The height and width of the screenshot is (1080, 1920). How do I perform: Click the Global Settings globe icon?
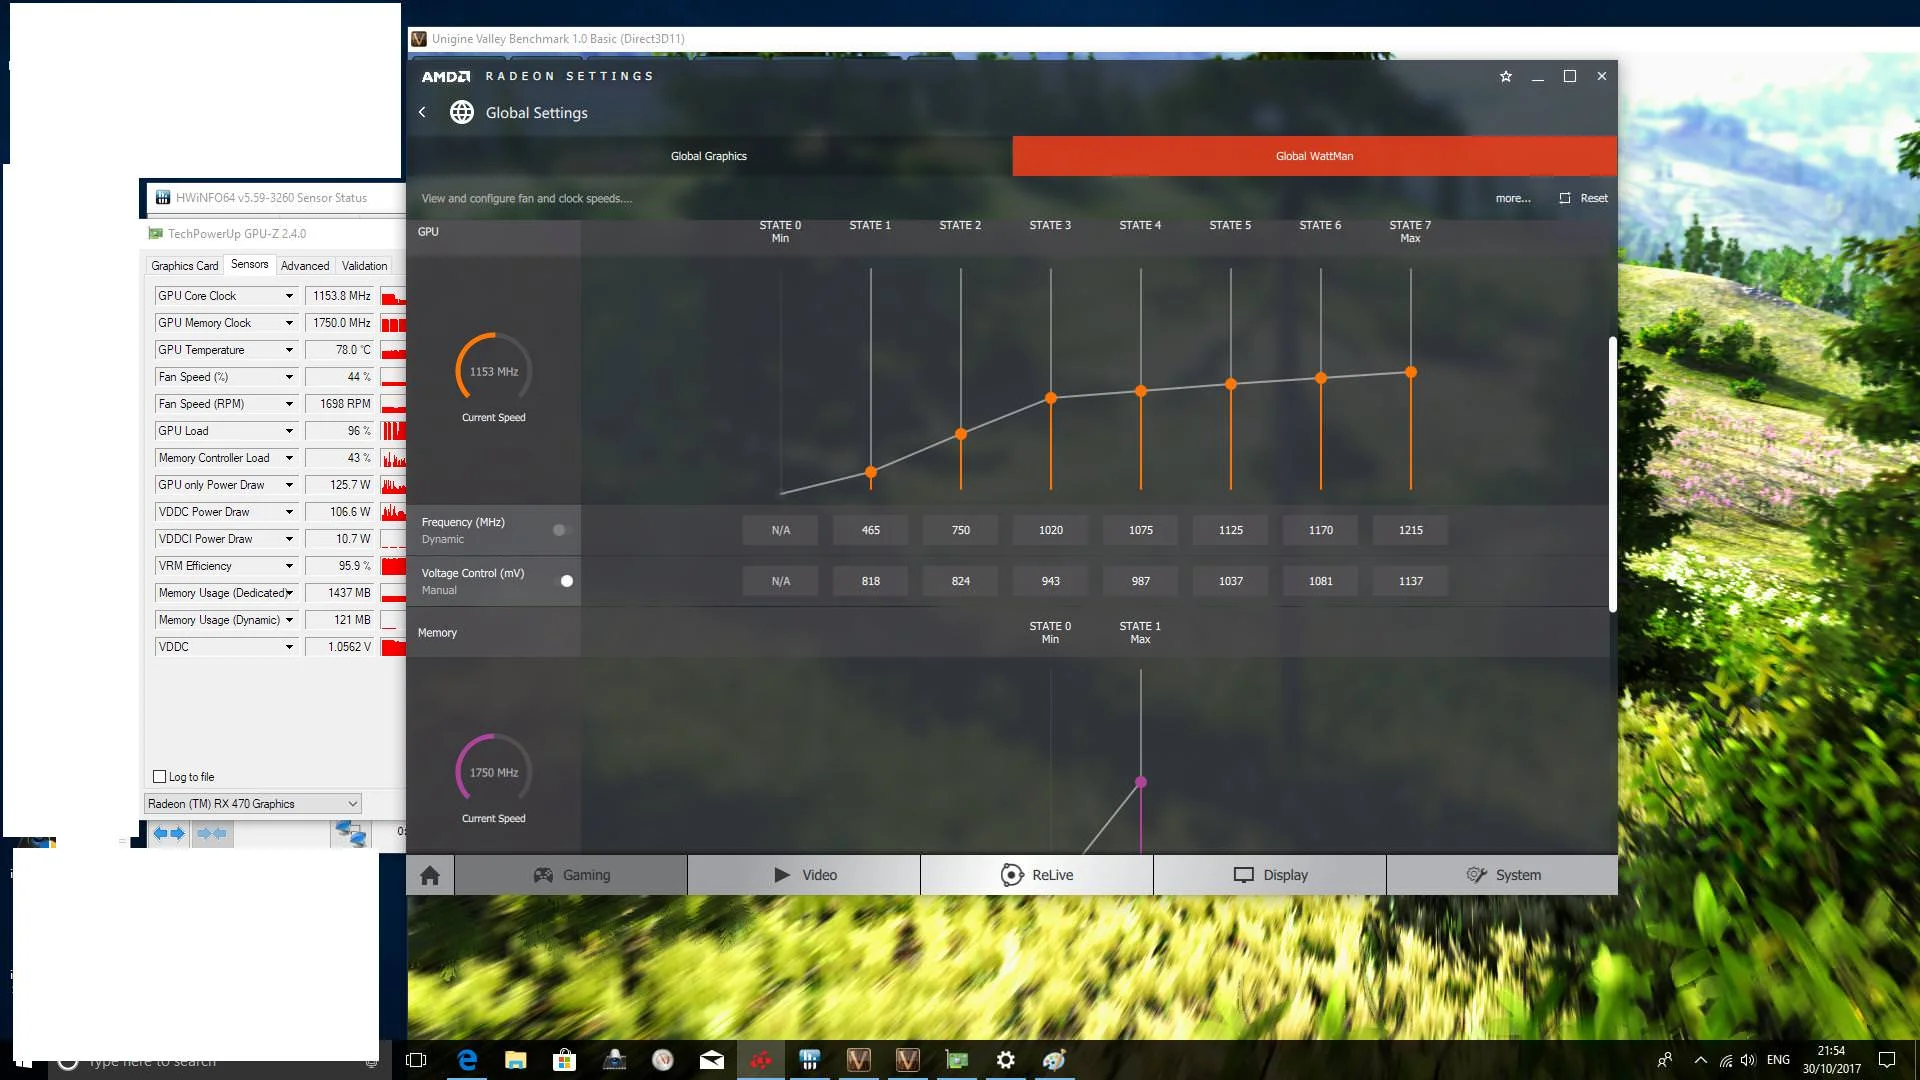coord(461,112)
